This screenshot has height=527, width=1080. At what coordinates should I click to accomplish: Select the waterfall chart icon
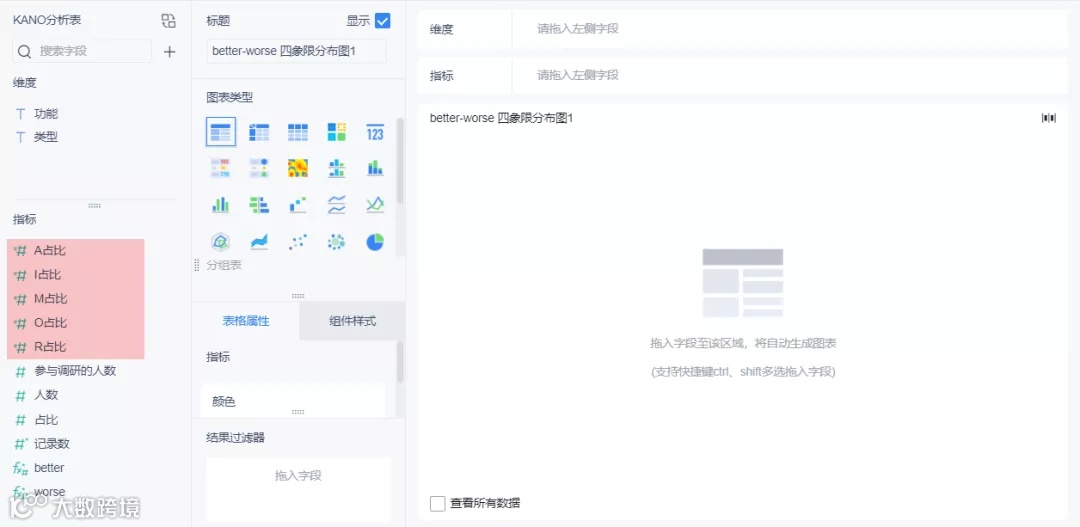pyautogui.click(x=298, y=205)
